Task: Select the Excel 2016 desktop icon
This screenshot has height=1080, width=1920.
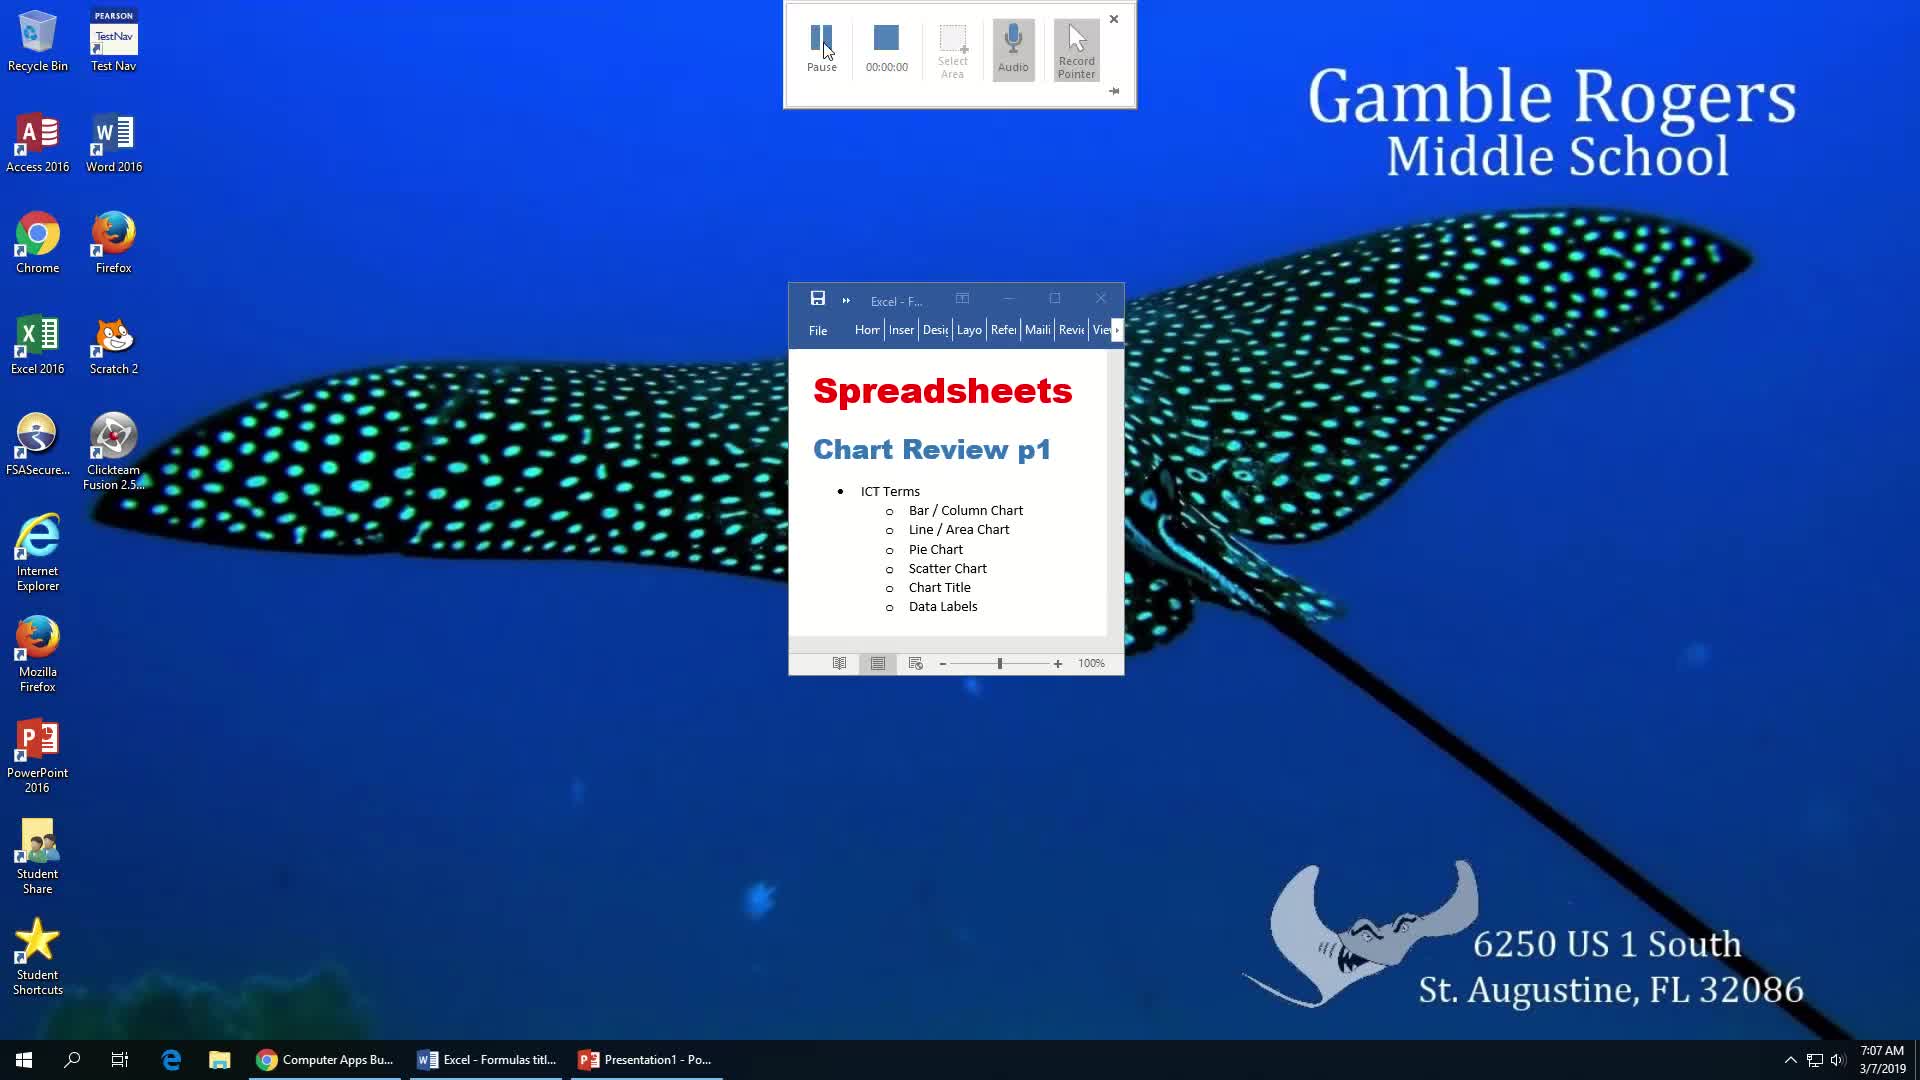Action: pos(38,345)
